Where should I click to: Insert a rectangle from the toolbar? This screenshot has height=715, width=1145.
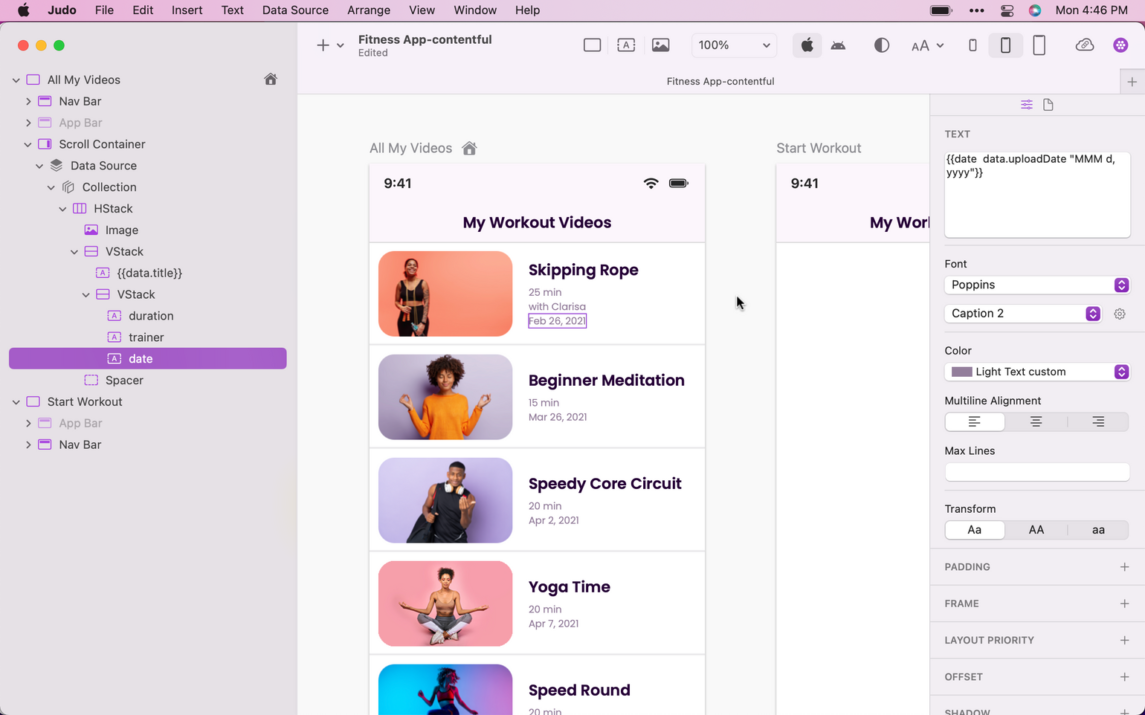(592, 45)
